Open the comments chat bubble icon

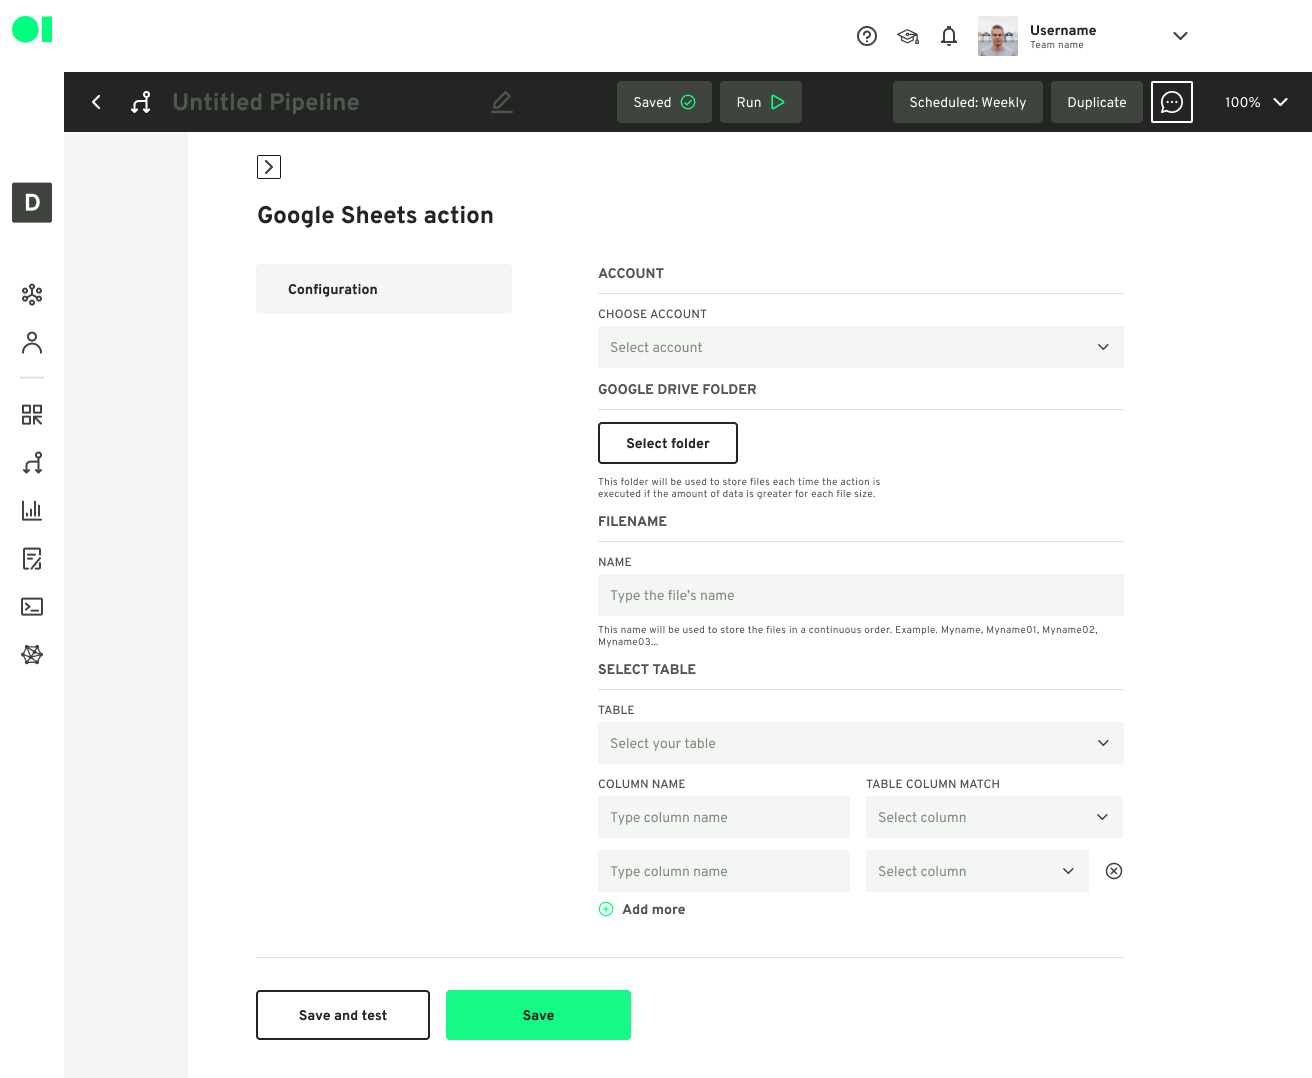pos(1172,102)
